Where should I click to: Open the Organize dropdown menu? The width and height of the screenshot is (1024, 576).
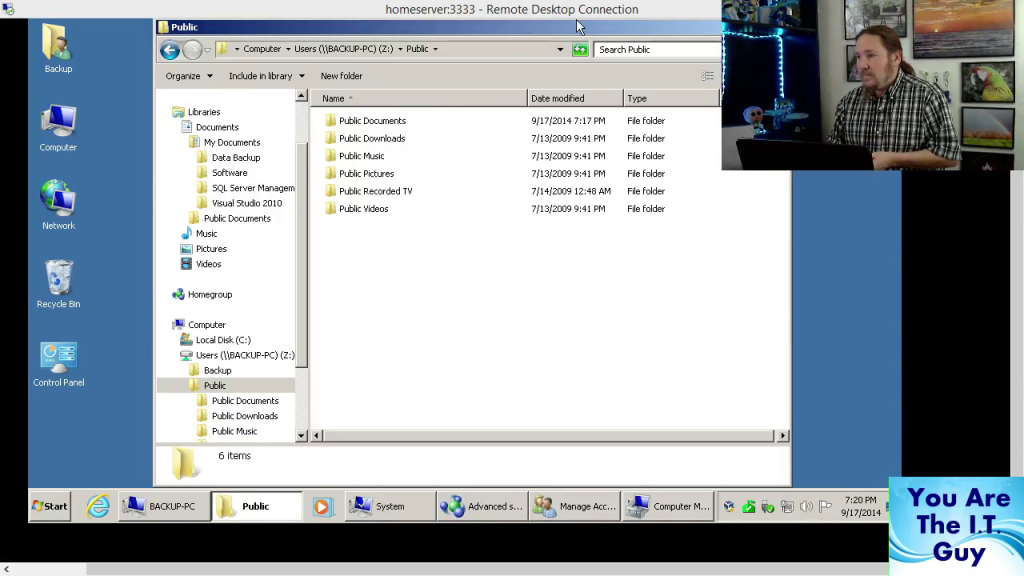pyautogui.click(x=189, y=76)
